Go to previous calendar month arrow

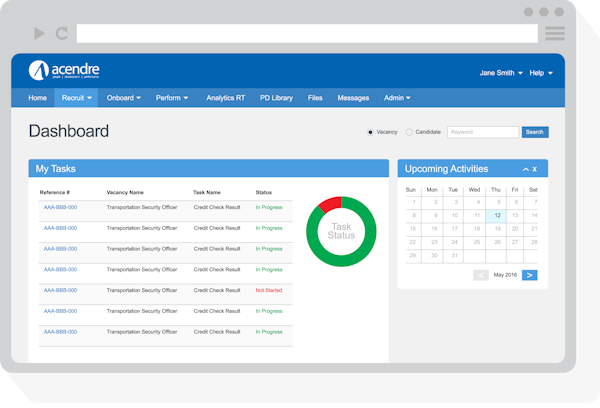(x=481, y=275)
